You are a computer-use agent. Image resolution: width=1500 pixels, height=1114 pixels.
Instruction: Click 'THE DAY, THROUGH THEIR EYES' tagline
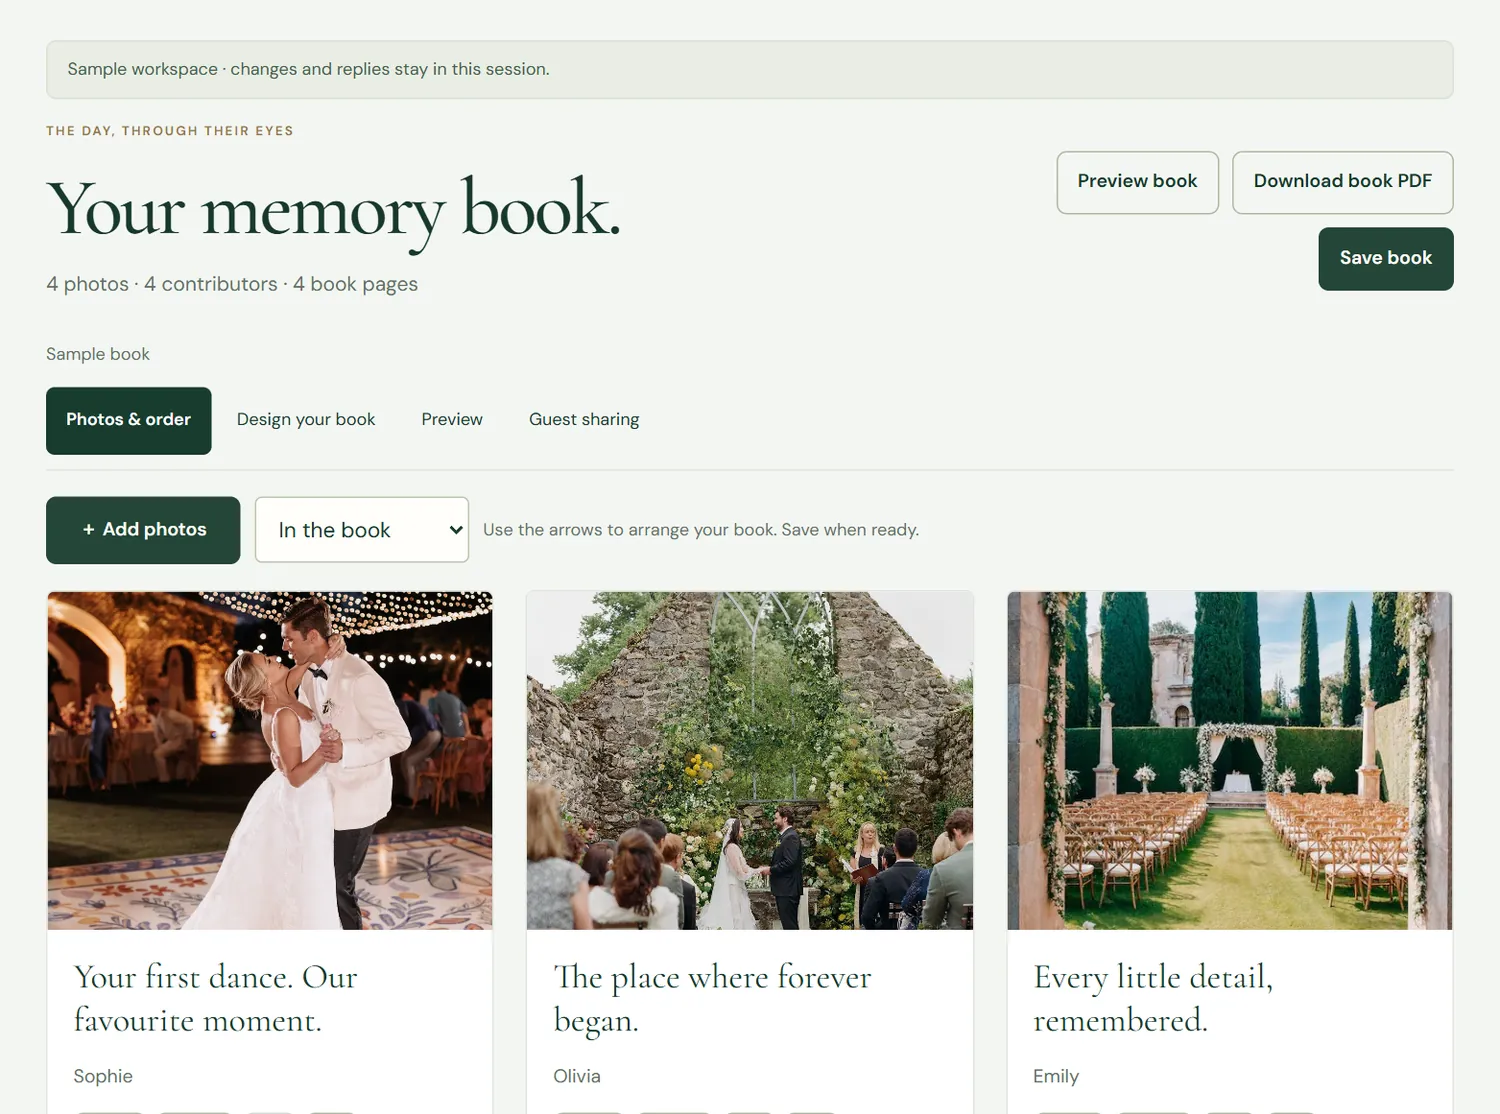(170, 131)
